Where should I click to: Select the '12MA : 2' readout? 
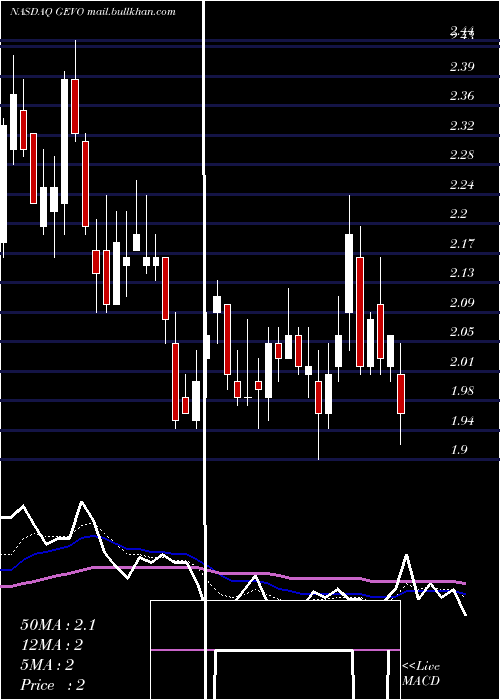click(x=52, y=645)
